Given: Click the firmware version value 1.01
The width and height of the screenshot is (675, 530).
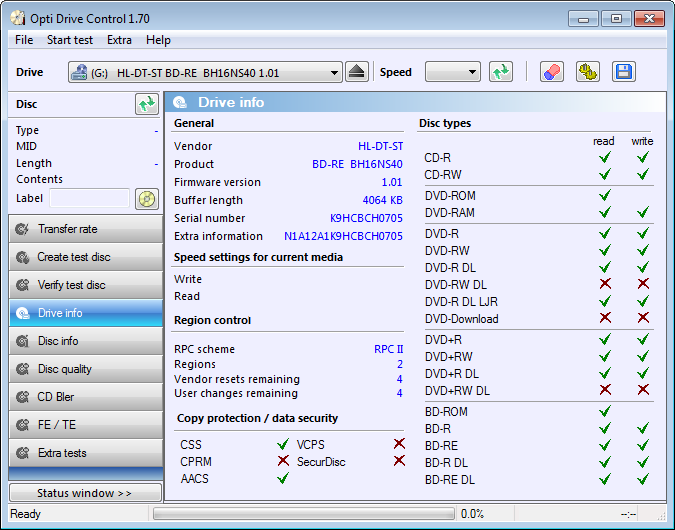Looking at the screenshot, I should [392, 182].
